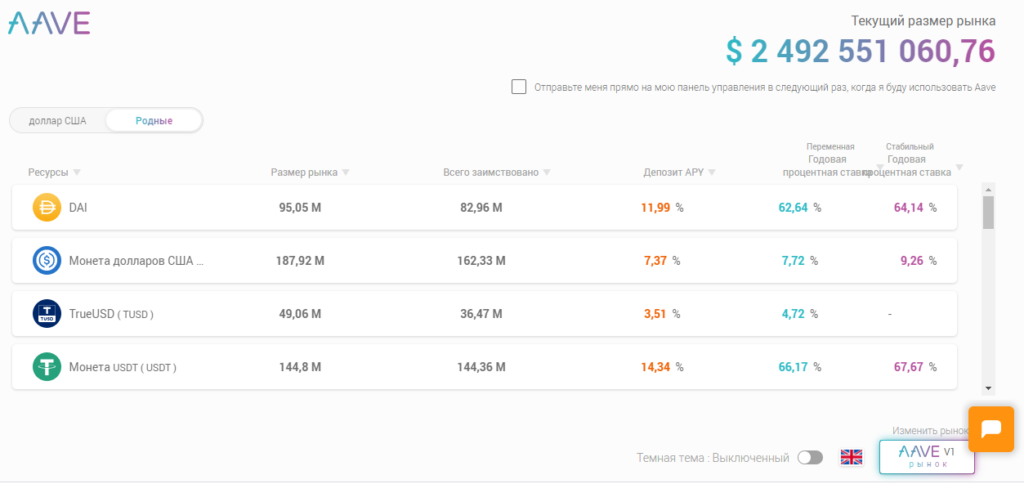This screenshot has height=484, width=1024.
Task: Click the 66,17 % variable rate value
Action: [x=799, y=367]
